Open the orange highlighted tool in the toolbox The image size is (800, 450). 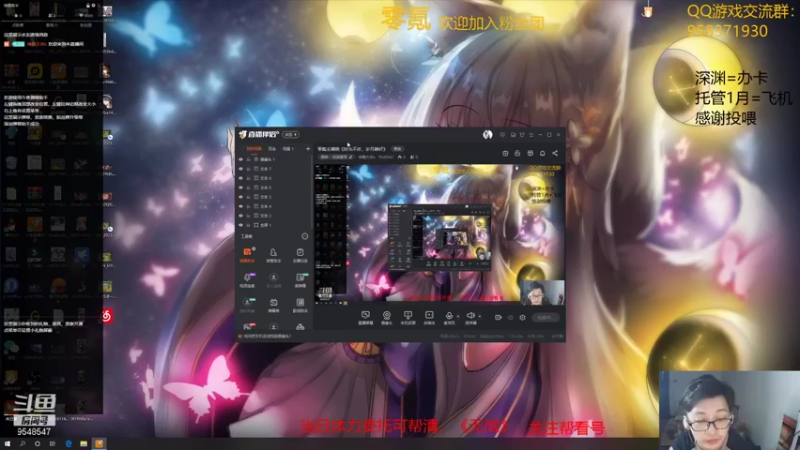click(247, 255)
